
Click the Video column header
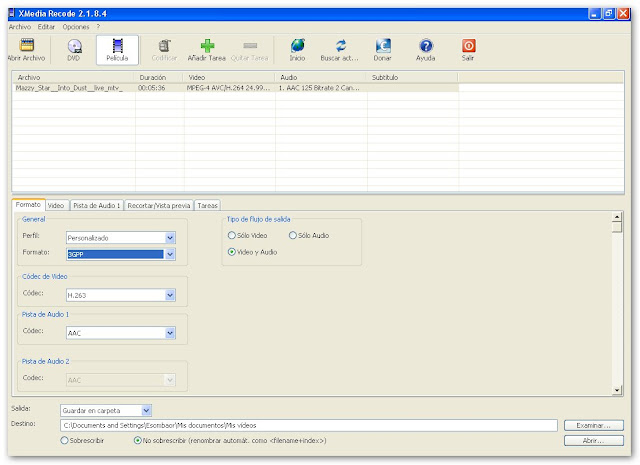[229, 77]
